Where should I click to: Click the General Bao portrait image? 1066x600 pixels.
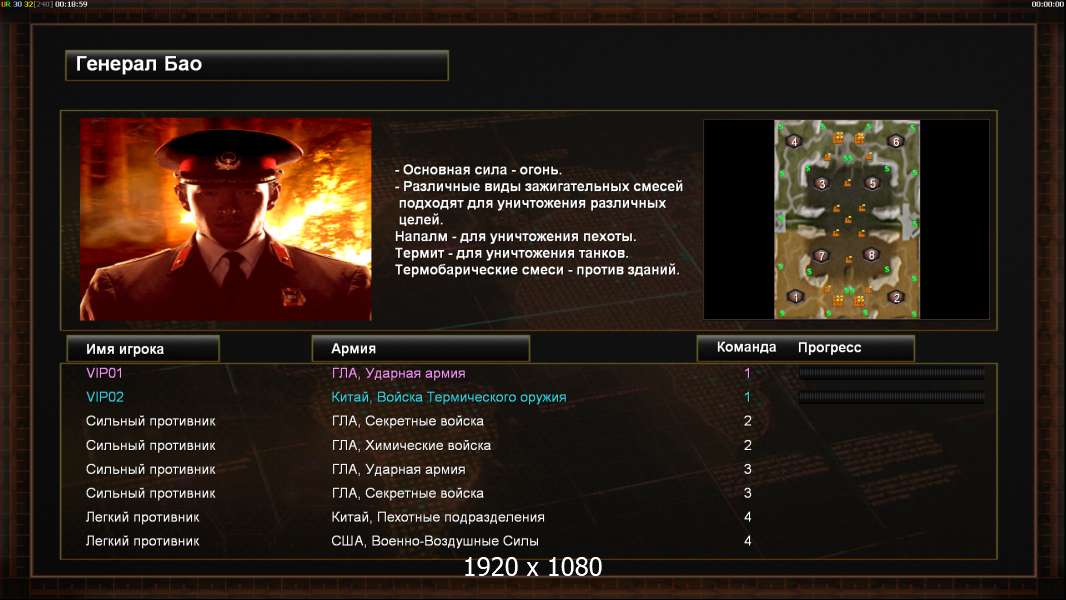(x=226, y=219)
